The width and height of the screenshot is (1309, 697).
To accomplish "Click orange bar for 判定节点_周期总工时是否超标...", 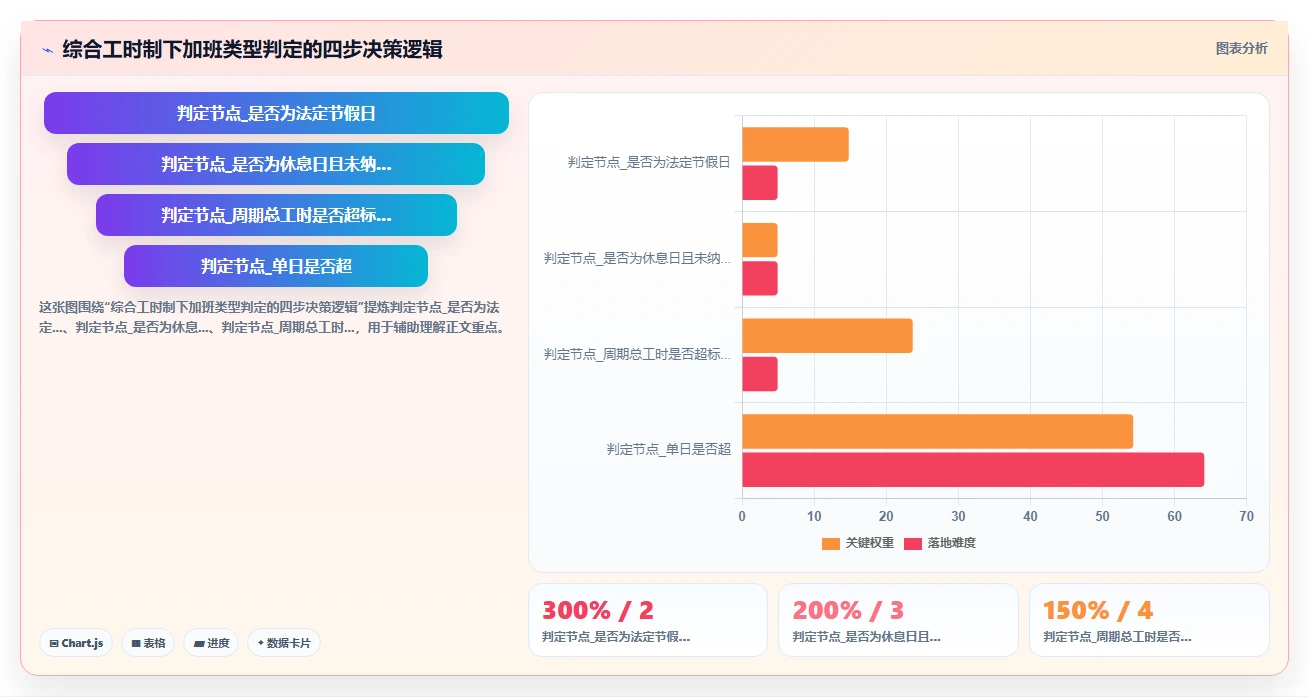I will click(827, 336).
